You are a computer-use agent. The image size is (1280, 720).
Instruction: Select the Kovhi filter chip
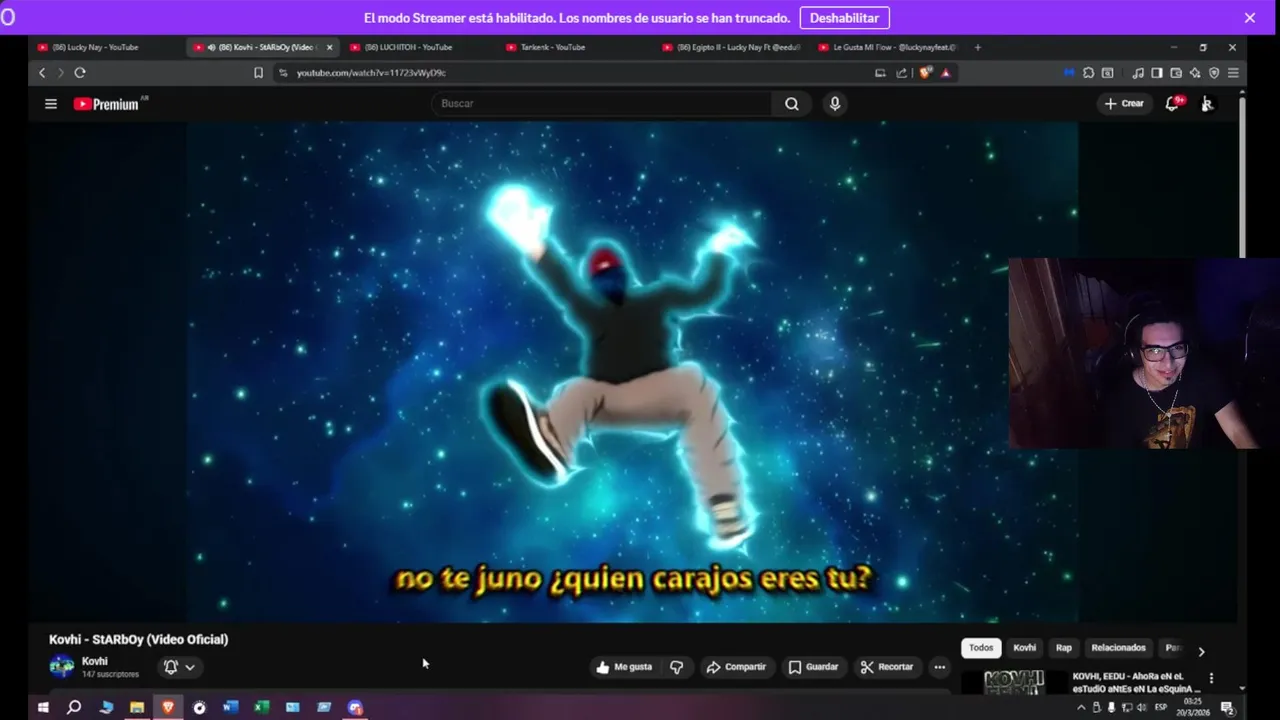1024,648
